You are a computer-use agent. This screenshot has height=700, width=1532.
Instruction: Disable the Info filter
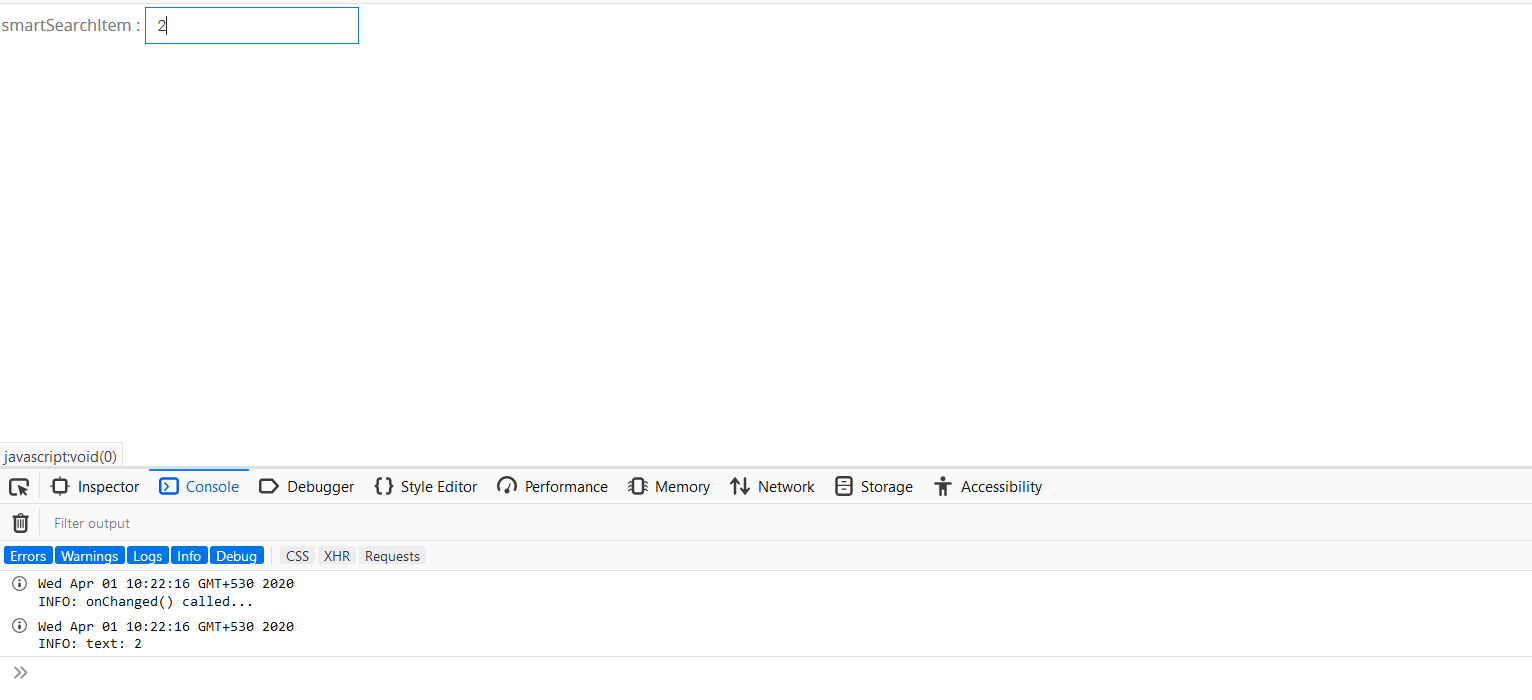point(189,556)
